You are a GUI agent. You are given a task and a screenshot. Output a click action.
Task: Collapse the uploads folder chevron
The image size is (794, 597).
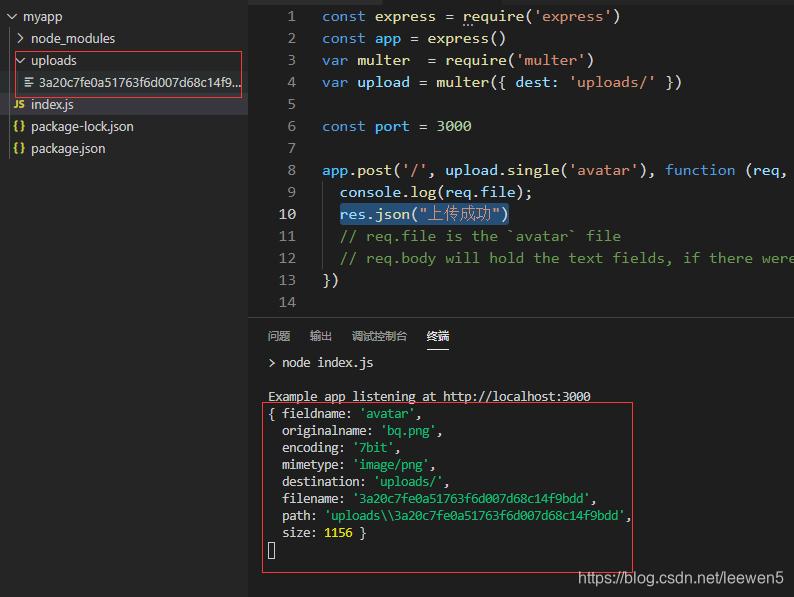click(x=20, y=61)
